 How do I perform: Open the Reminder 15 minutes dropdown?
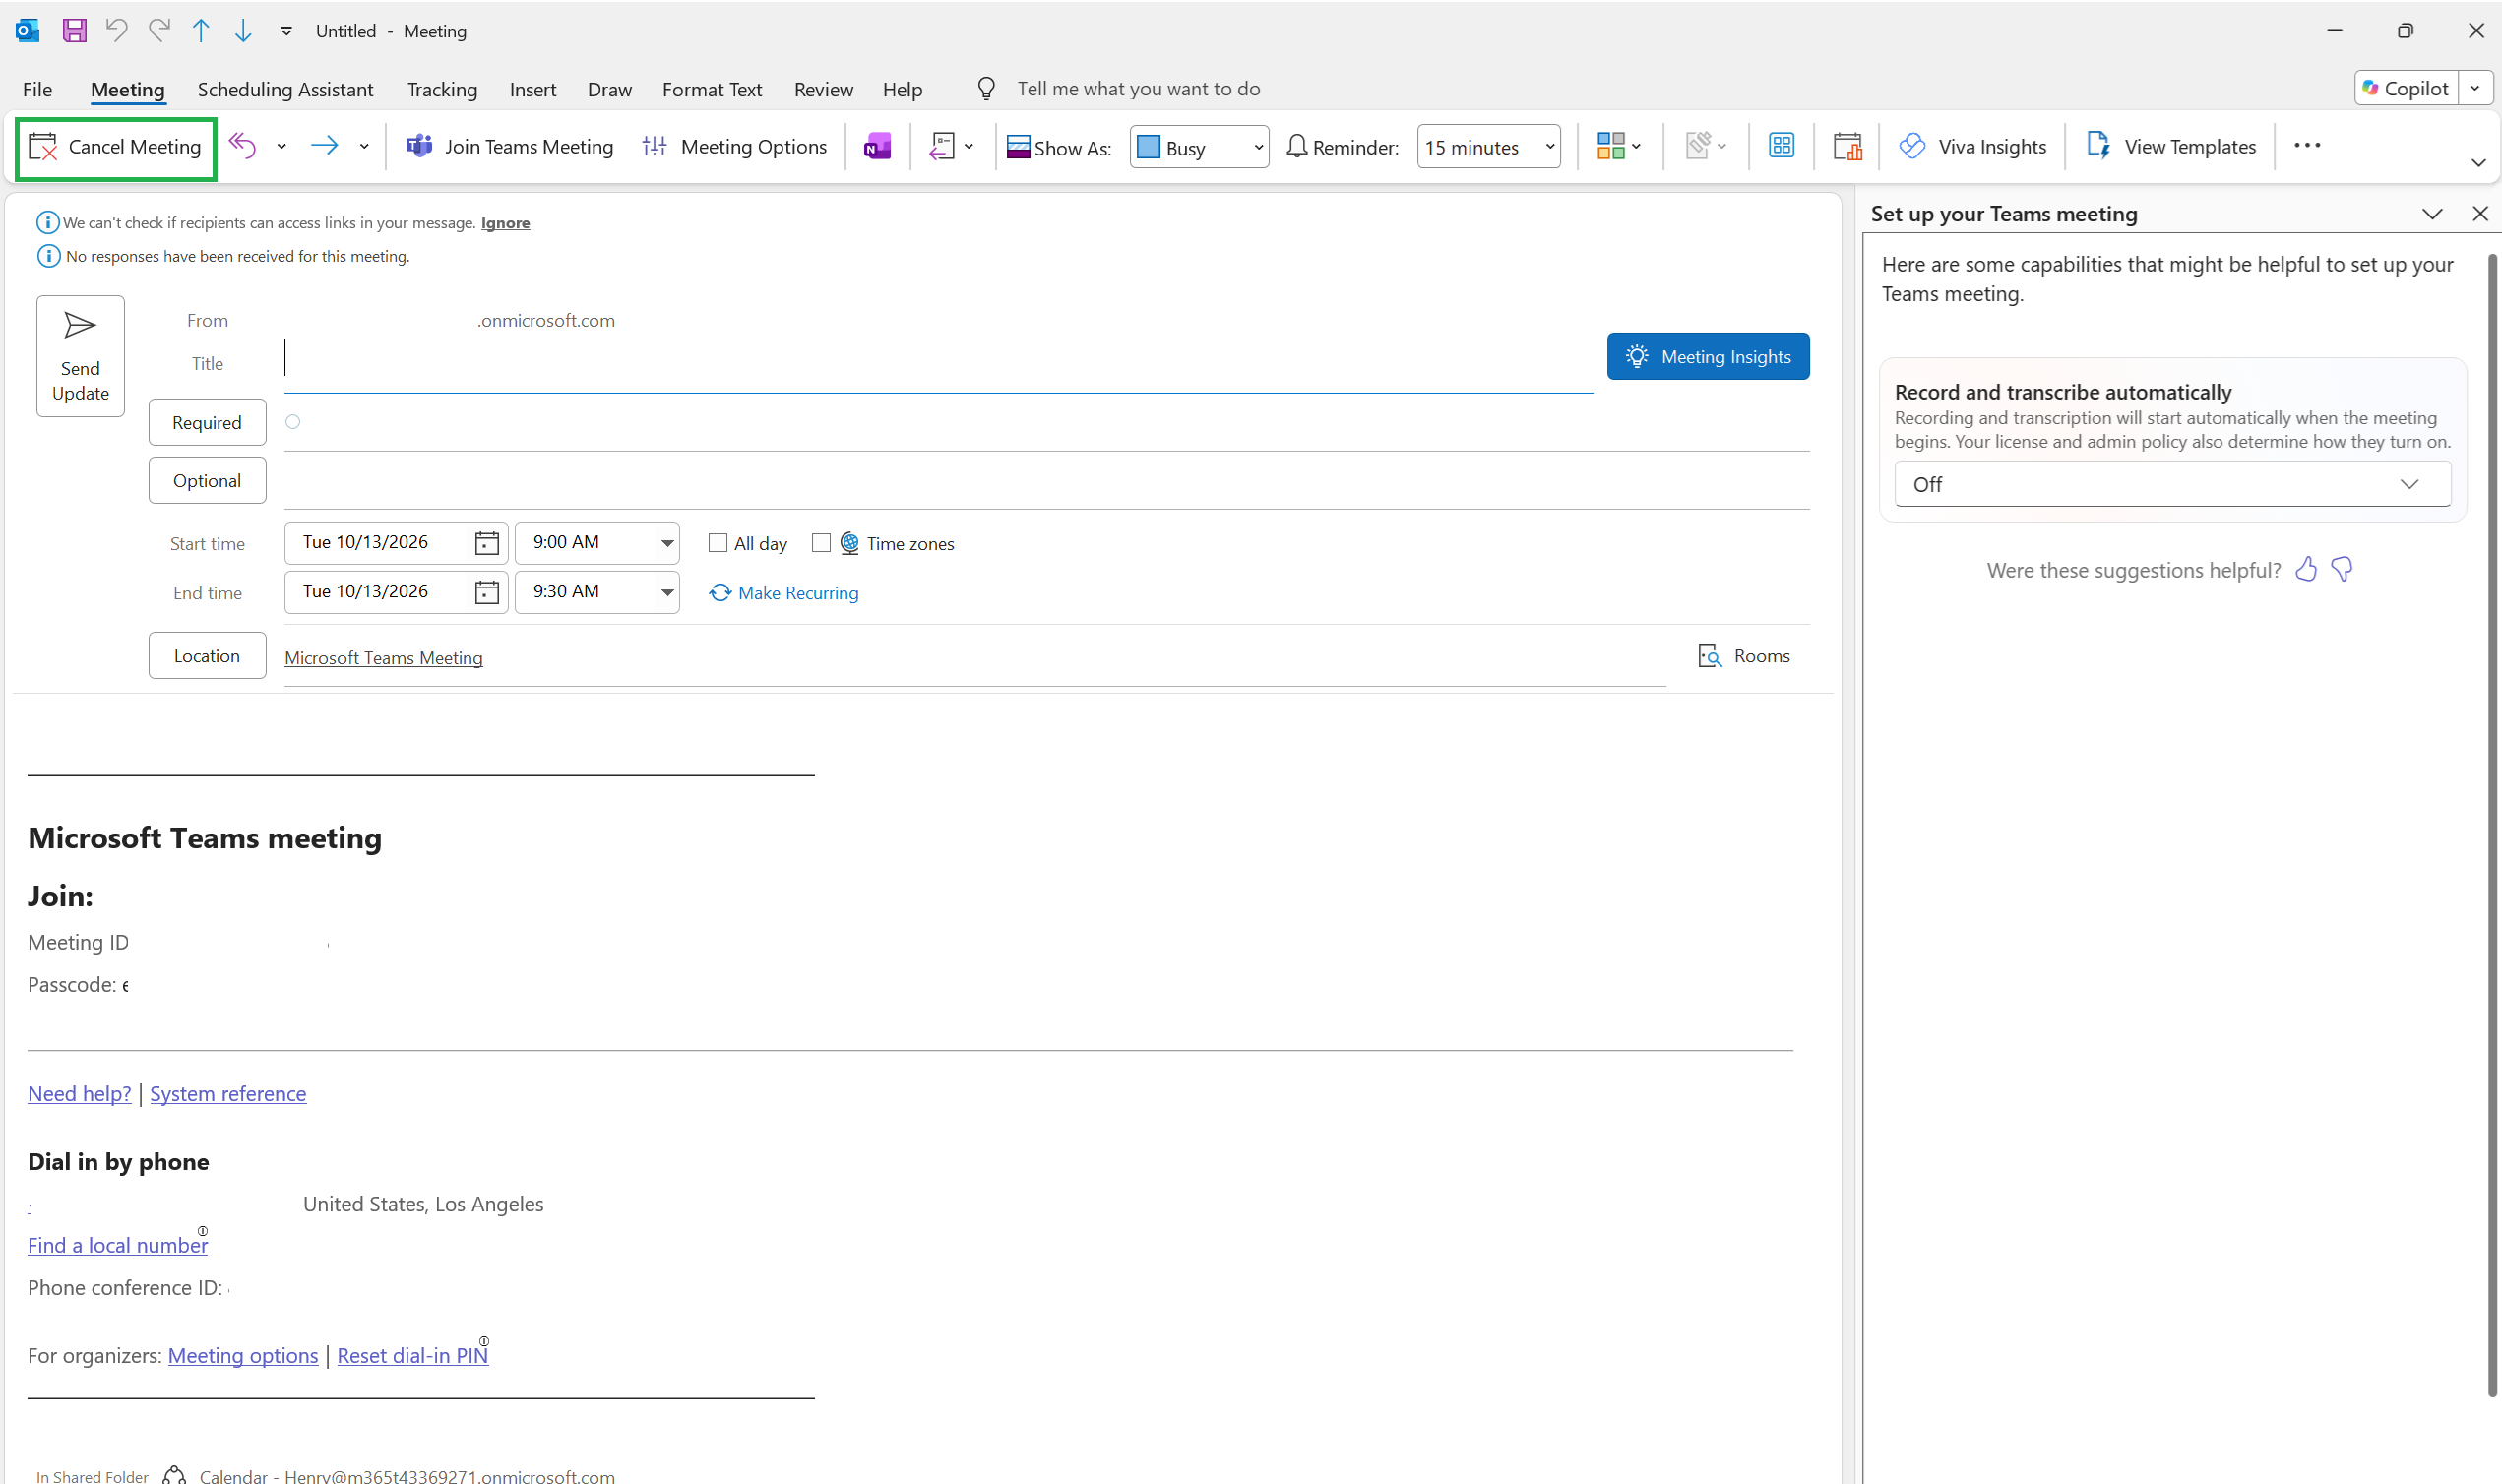(x=1488, y=147)
